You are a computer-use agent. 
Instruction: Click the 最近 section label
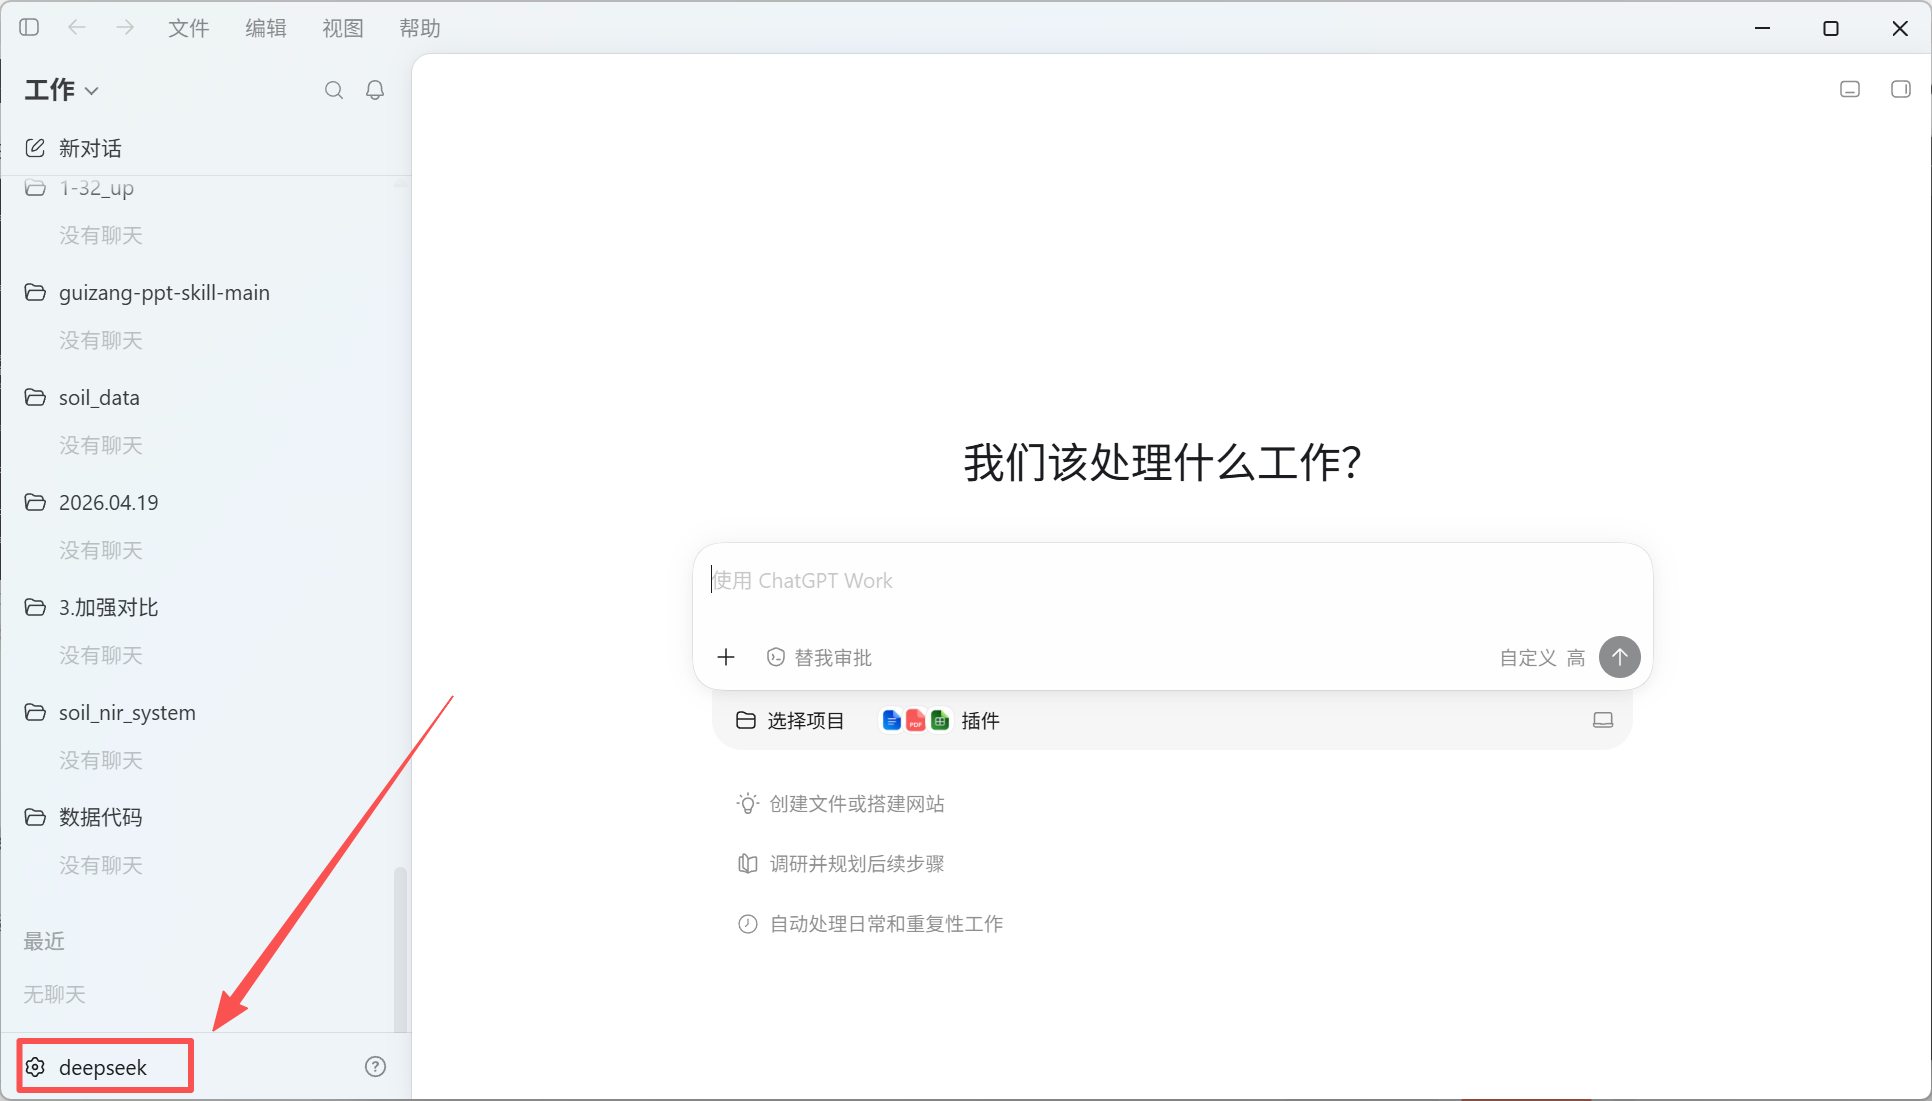[44, 941]
